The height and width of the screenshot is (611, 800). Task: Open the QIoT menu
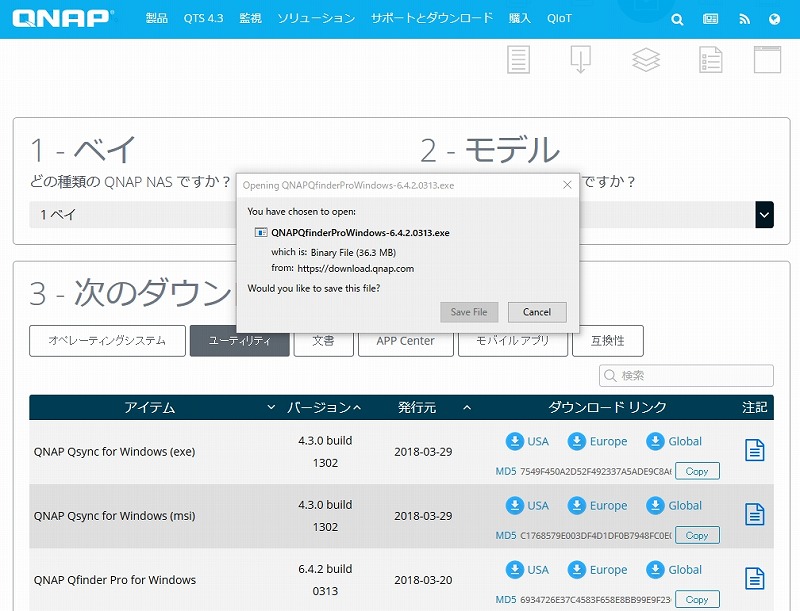pyautogui.click(x=559, y=18)
